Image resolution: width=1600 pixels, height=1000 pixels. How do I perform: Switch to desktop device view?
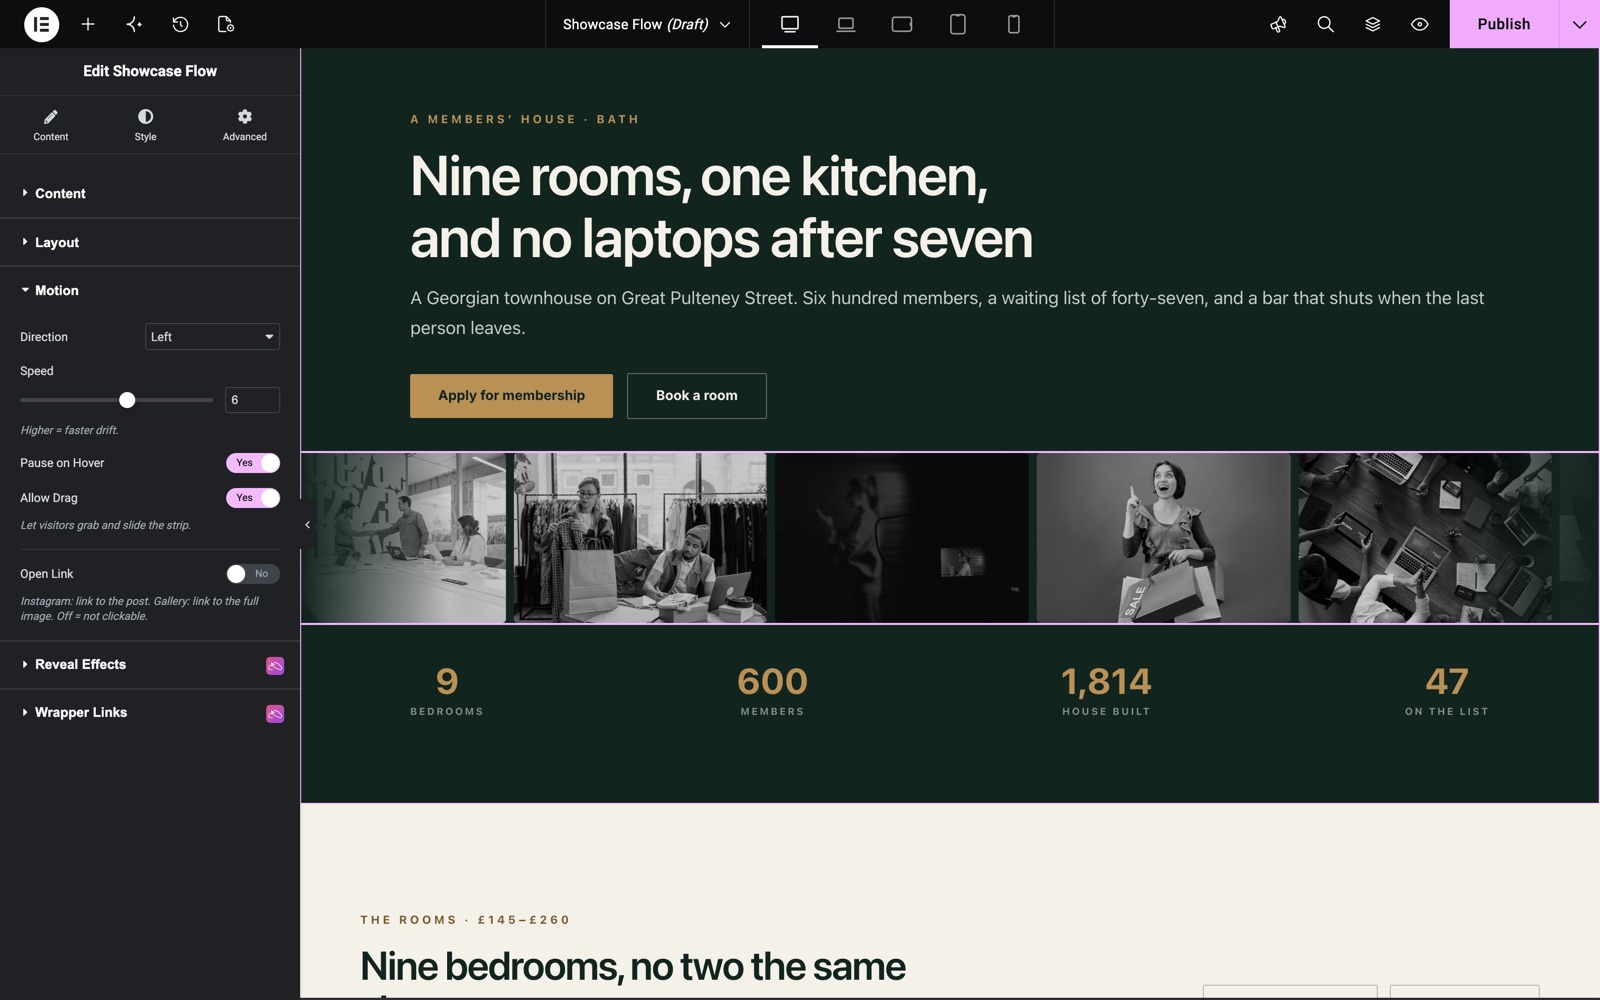click(x=790, y=24)
